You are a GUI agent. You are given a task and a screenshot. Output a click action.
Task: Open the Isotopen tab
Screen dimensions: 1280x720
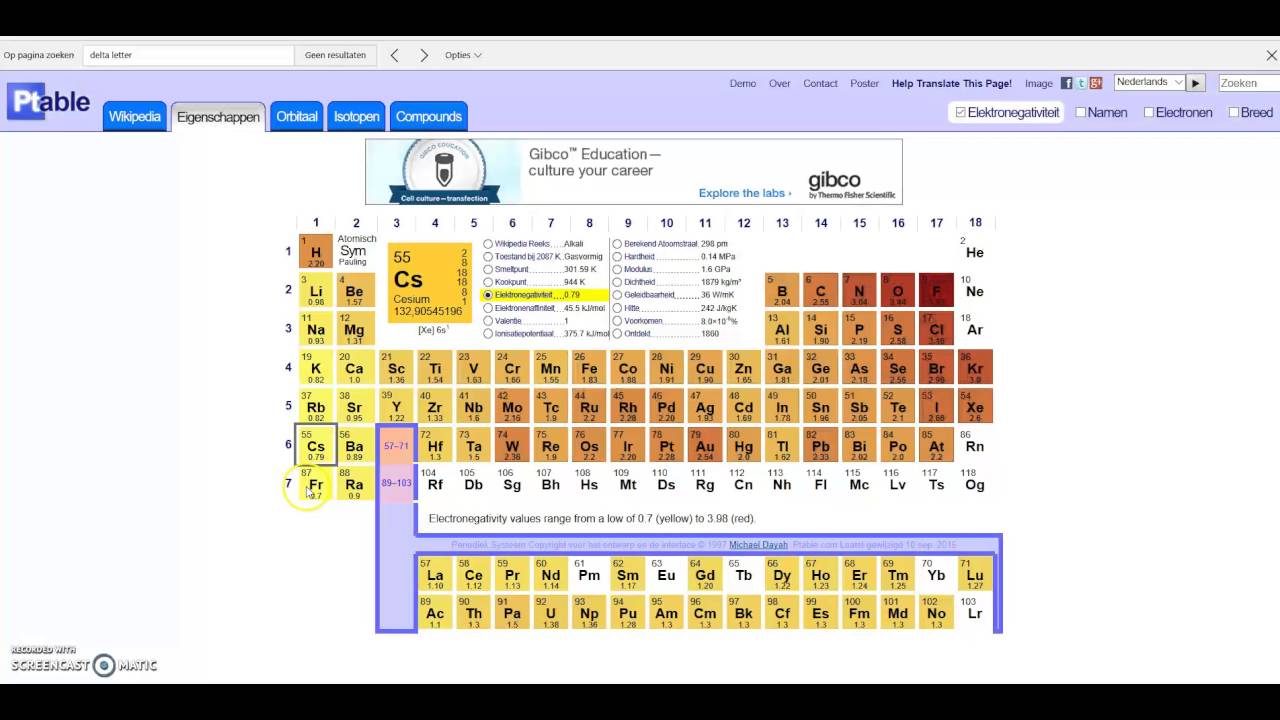coord(356,116)
